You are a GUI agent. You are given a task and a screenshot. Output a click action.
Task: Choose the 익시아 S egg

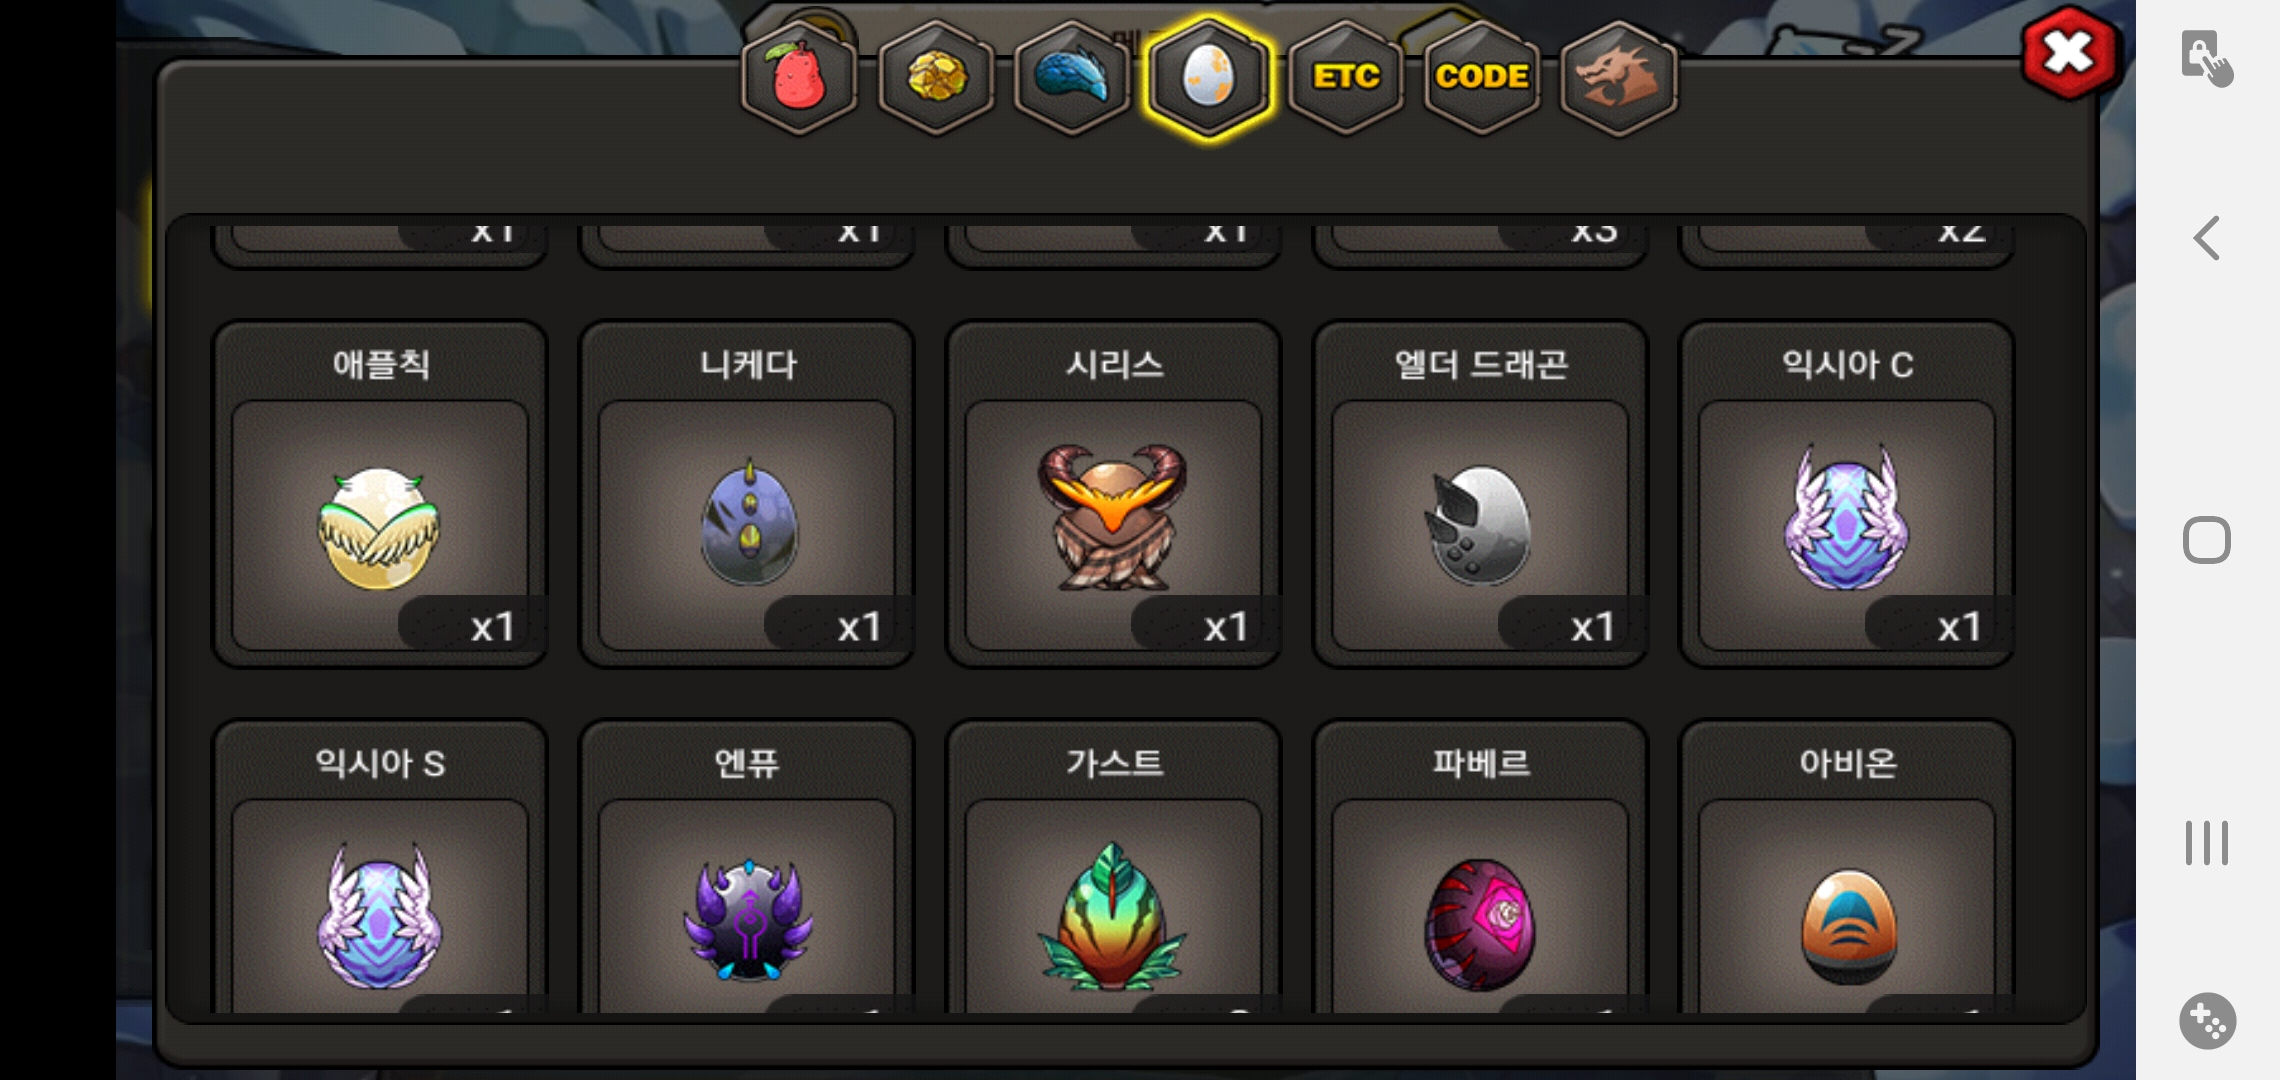coord(380,867)
